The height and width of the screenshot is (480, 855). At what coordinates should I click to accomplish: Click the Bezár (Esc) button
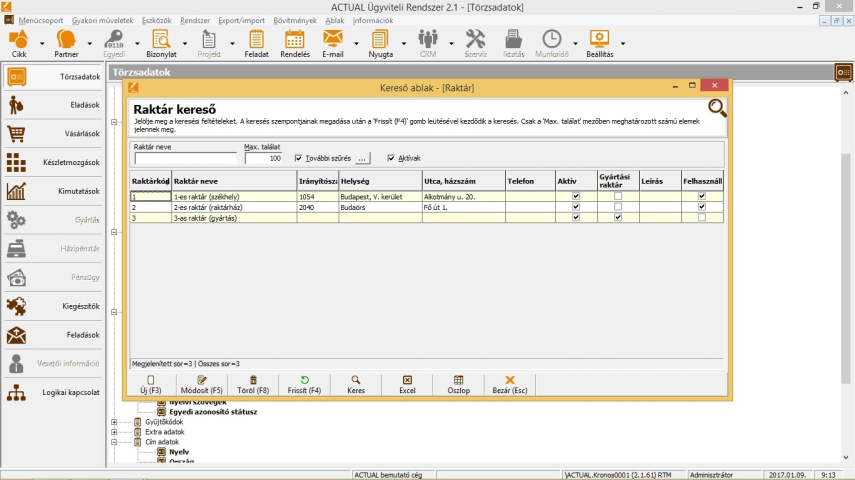point(510,385)
